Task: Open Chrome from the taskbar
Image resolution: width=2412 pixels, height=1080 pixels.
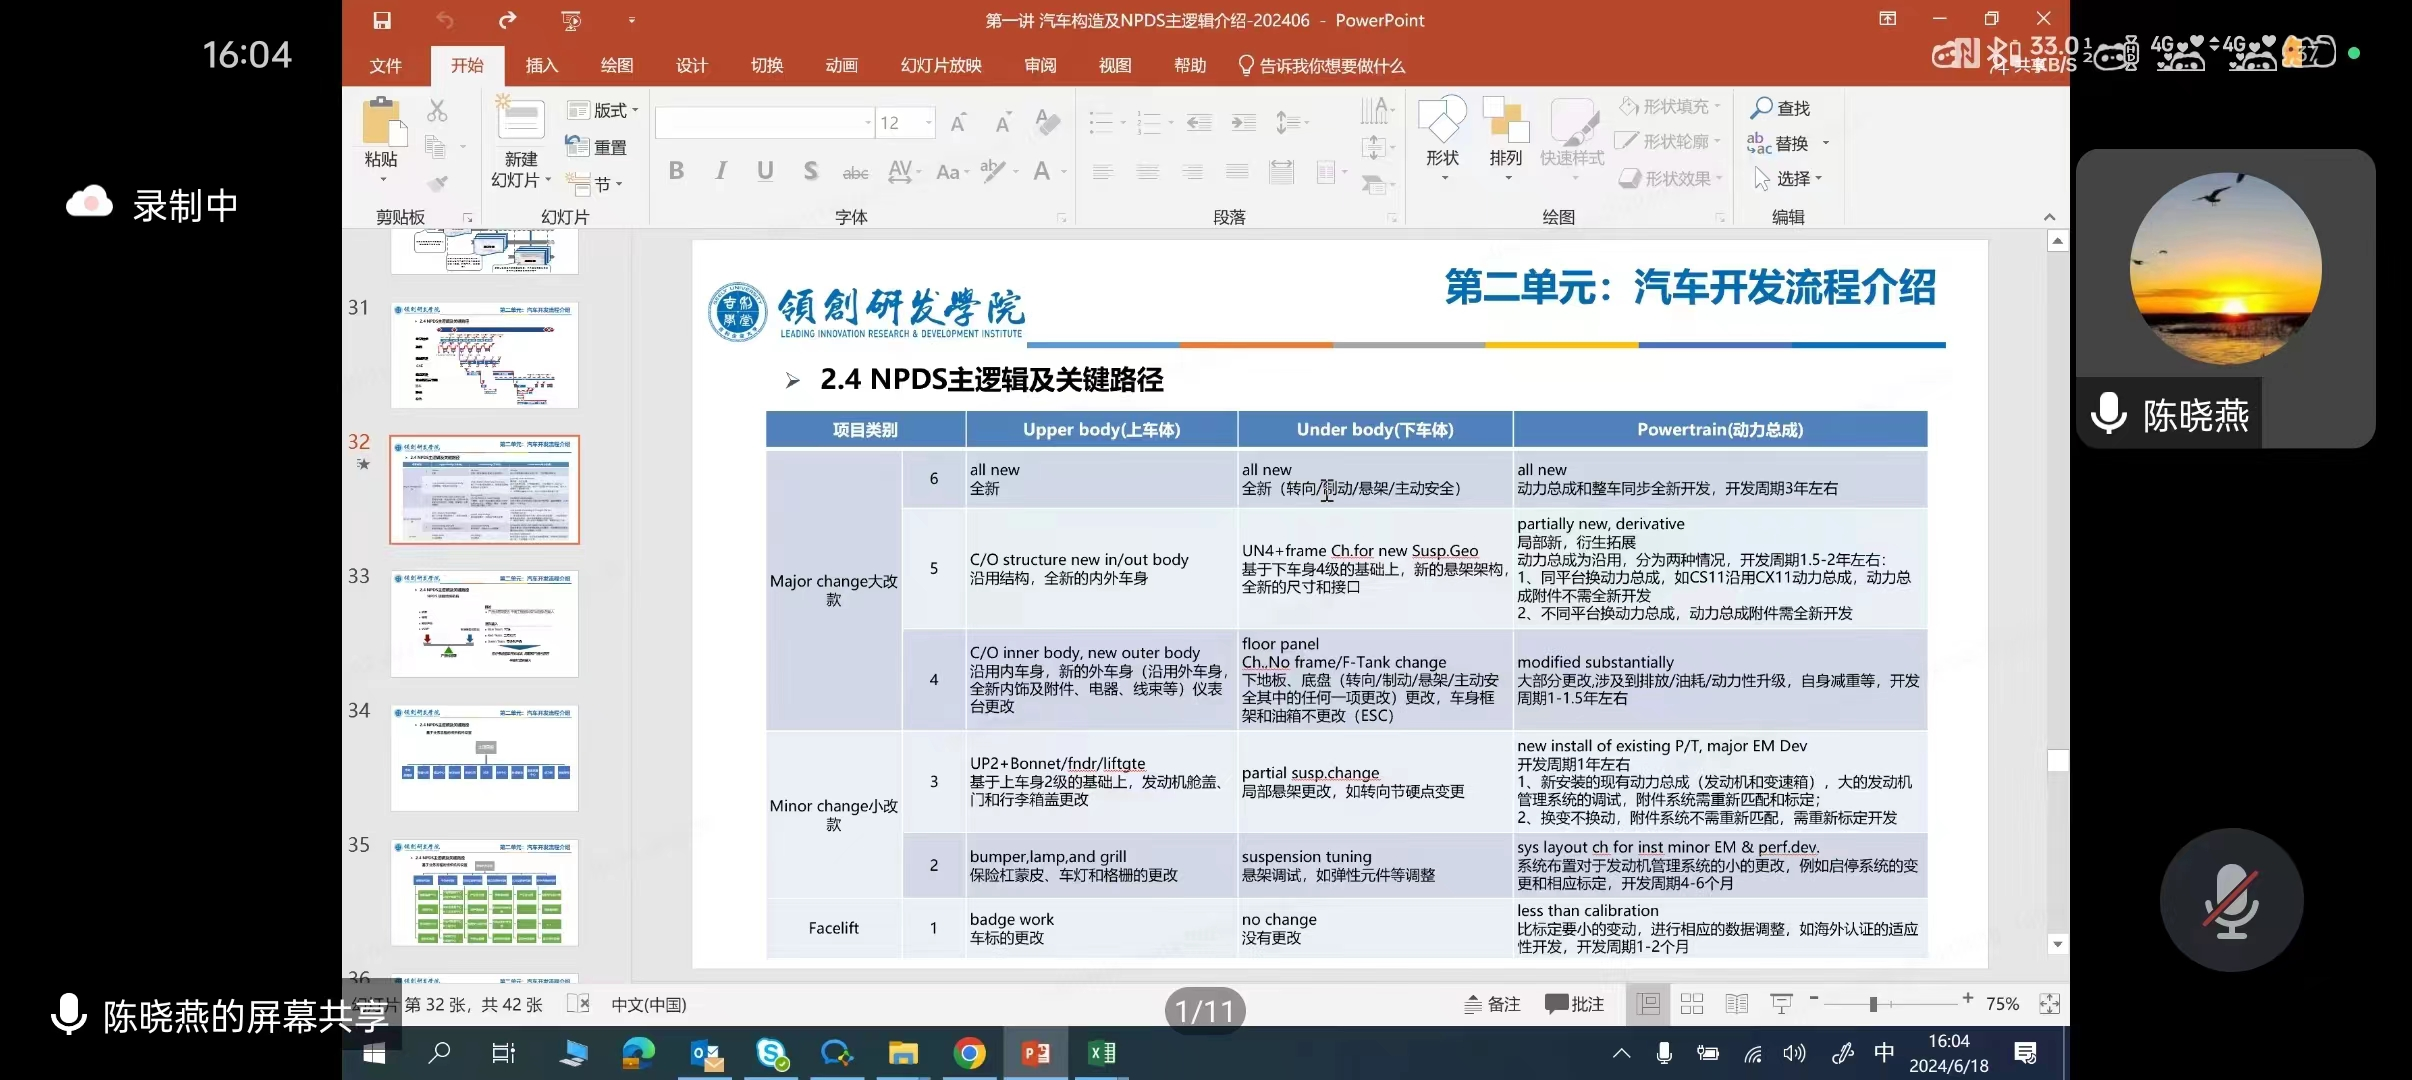Action: click(969, 1053)
